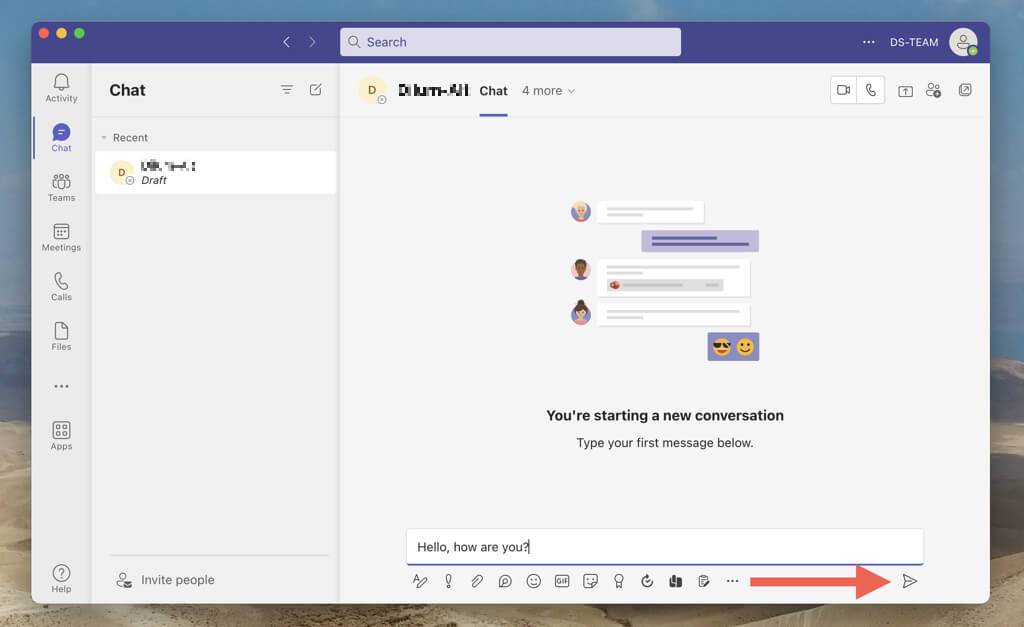Open the Viva Insights toolbar icon
The height and width of the screenshot is (627, 1024).
click(675, 581)
